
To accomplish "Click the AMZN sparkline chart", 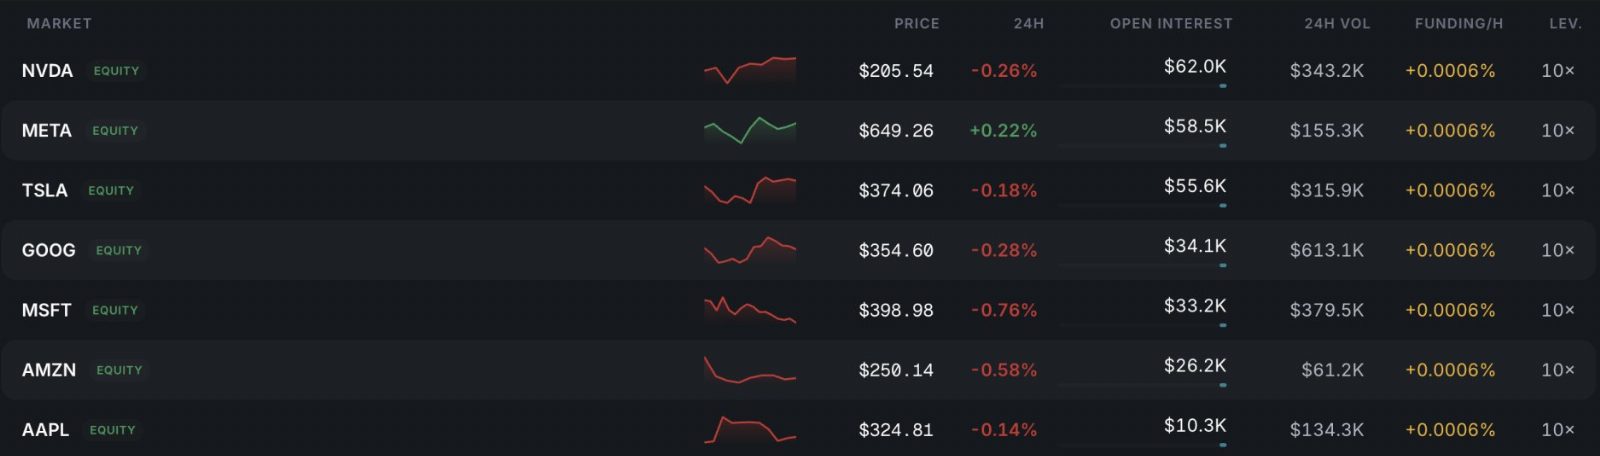I will coord(750,370).
